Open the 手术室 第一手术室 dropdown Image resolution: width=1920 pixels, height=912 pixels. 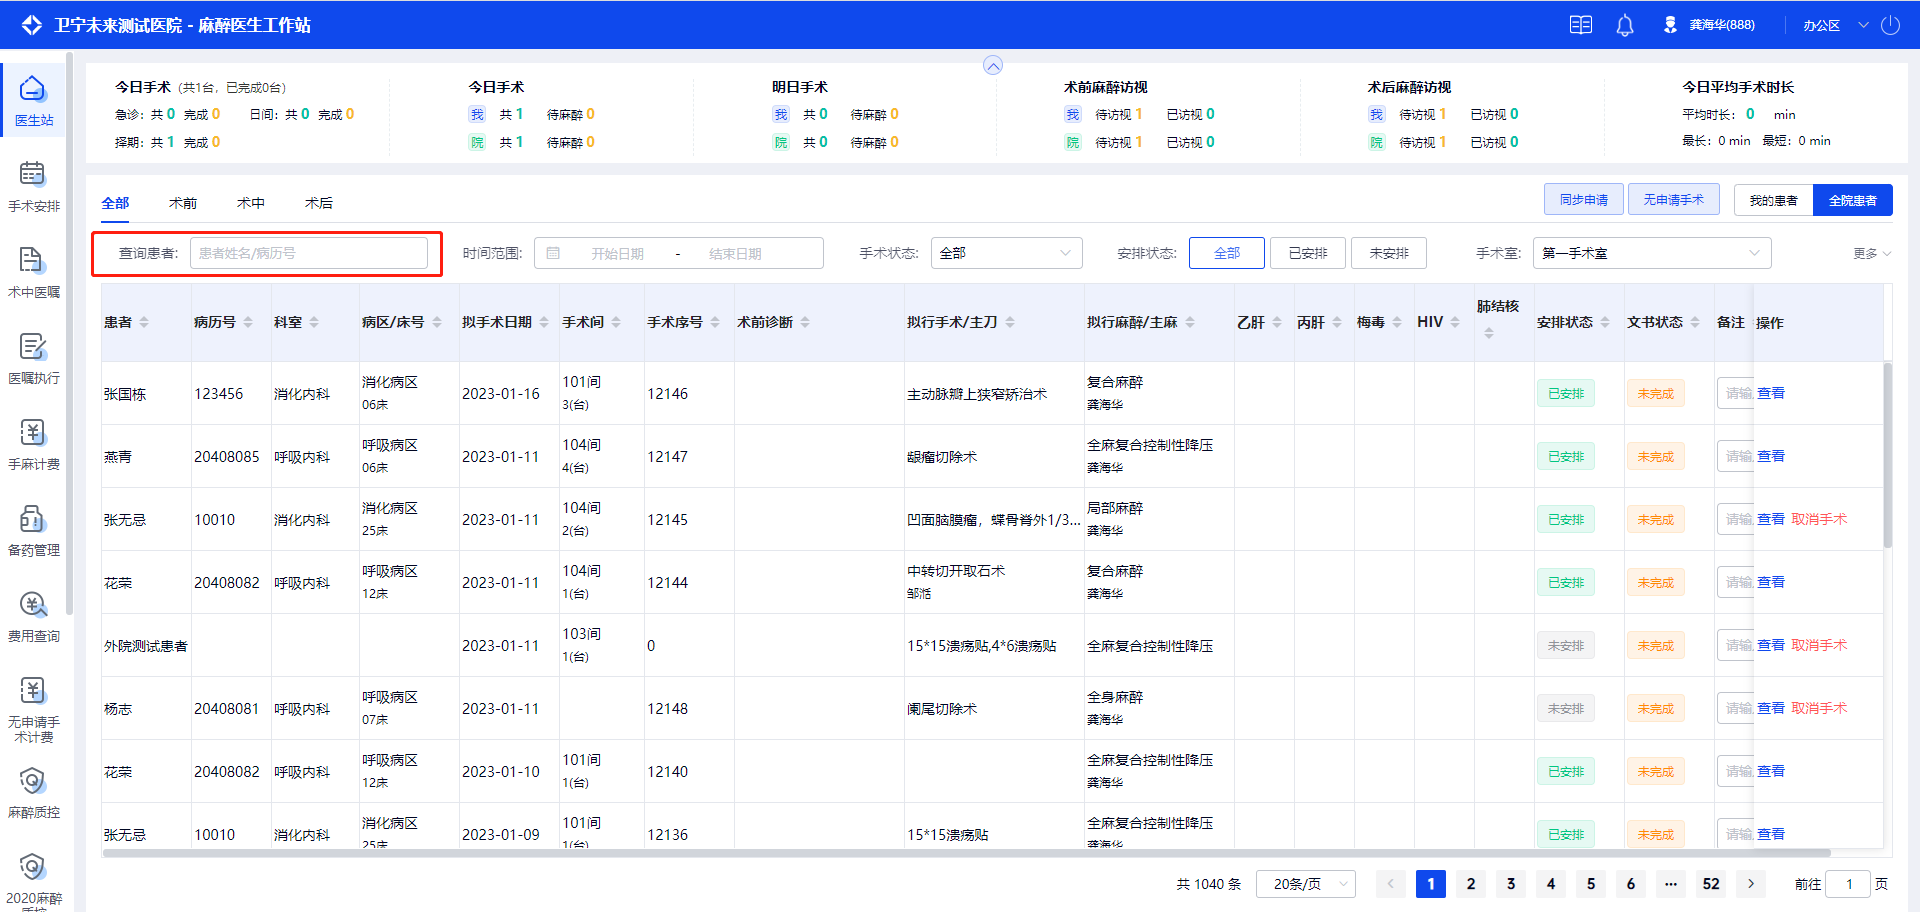pyautogui.click(x=1651, y=253)
